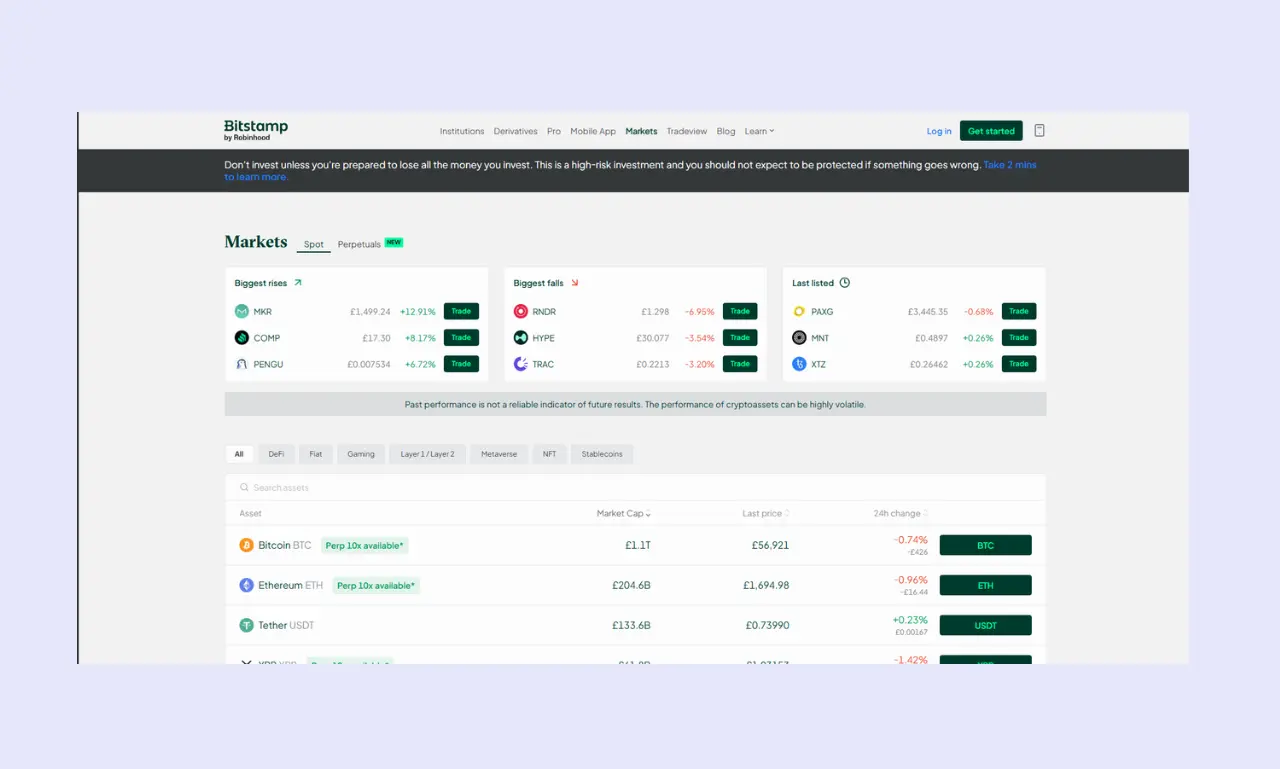Click Trade button for MNT
The image size is (1280, 769).
[1019, 337]
